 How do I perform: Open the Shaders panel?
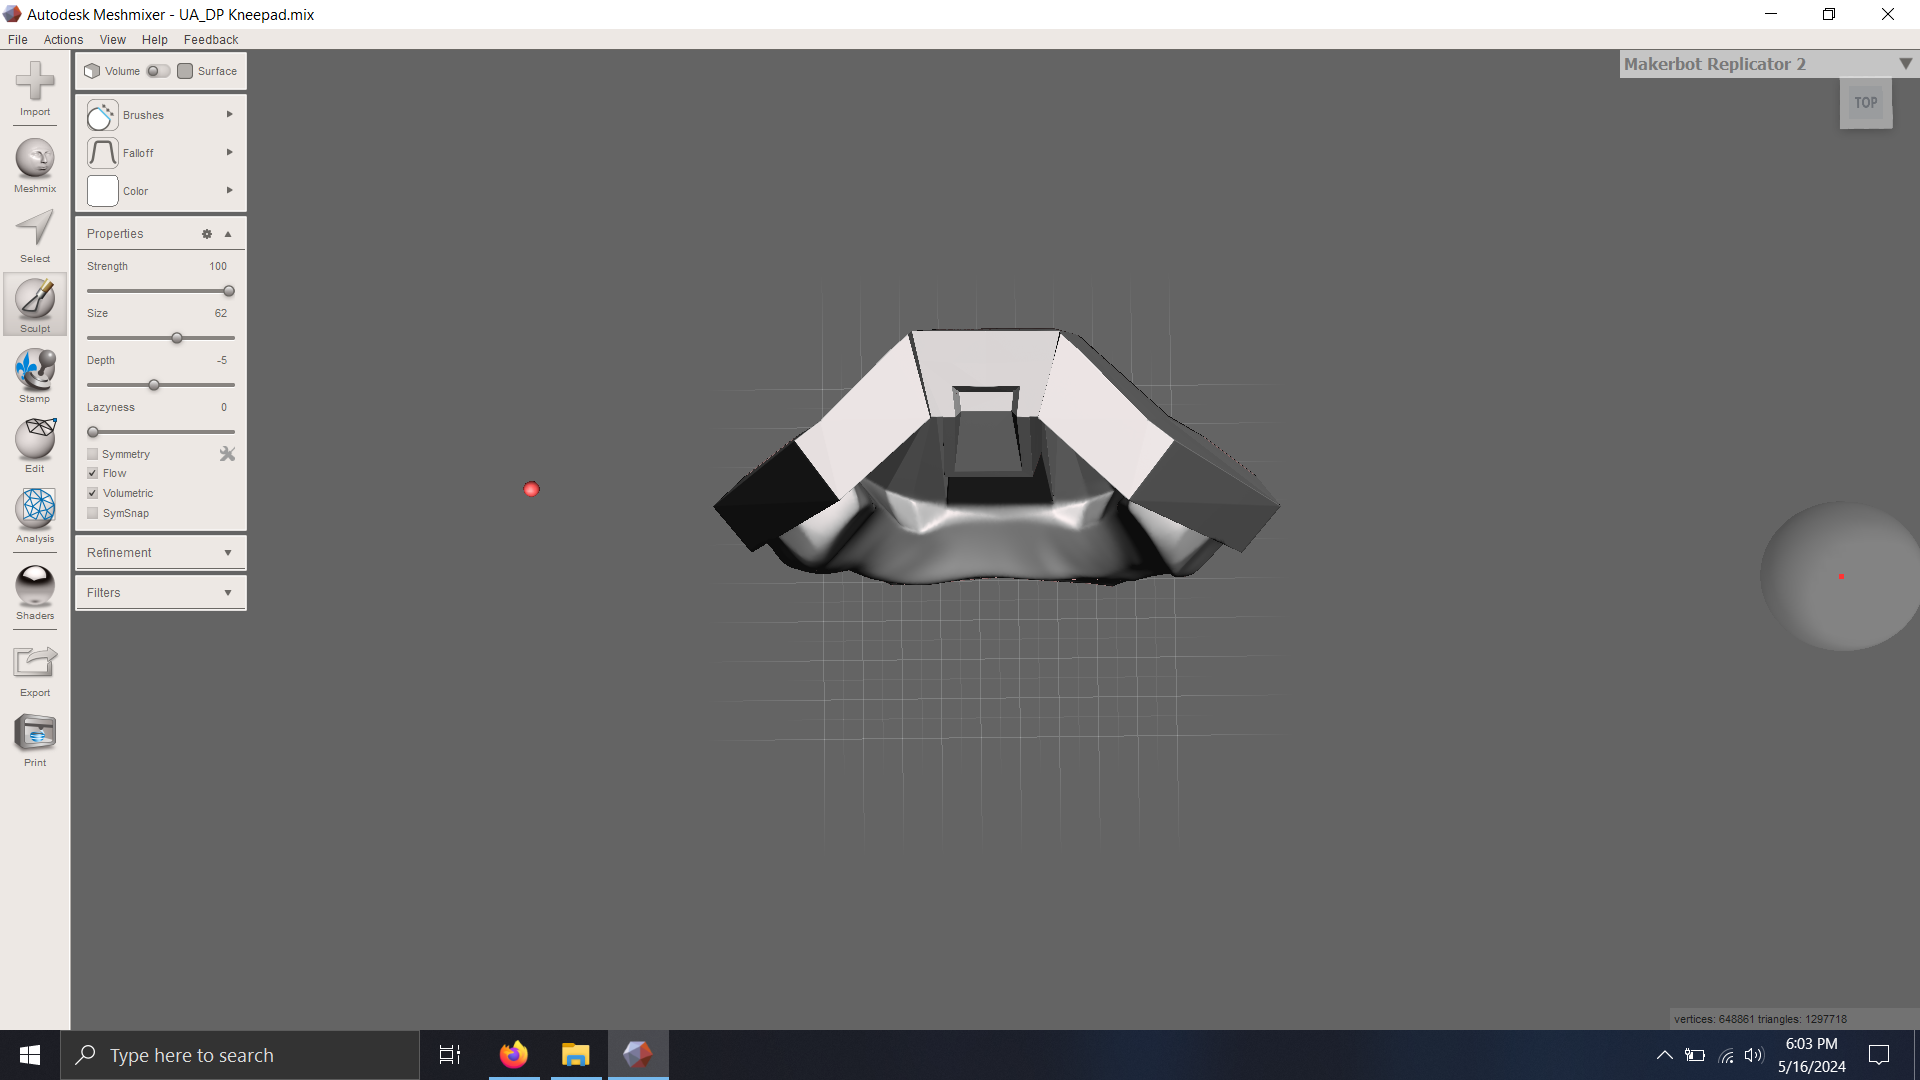click(35, 592)
